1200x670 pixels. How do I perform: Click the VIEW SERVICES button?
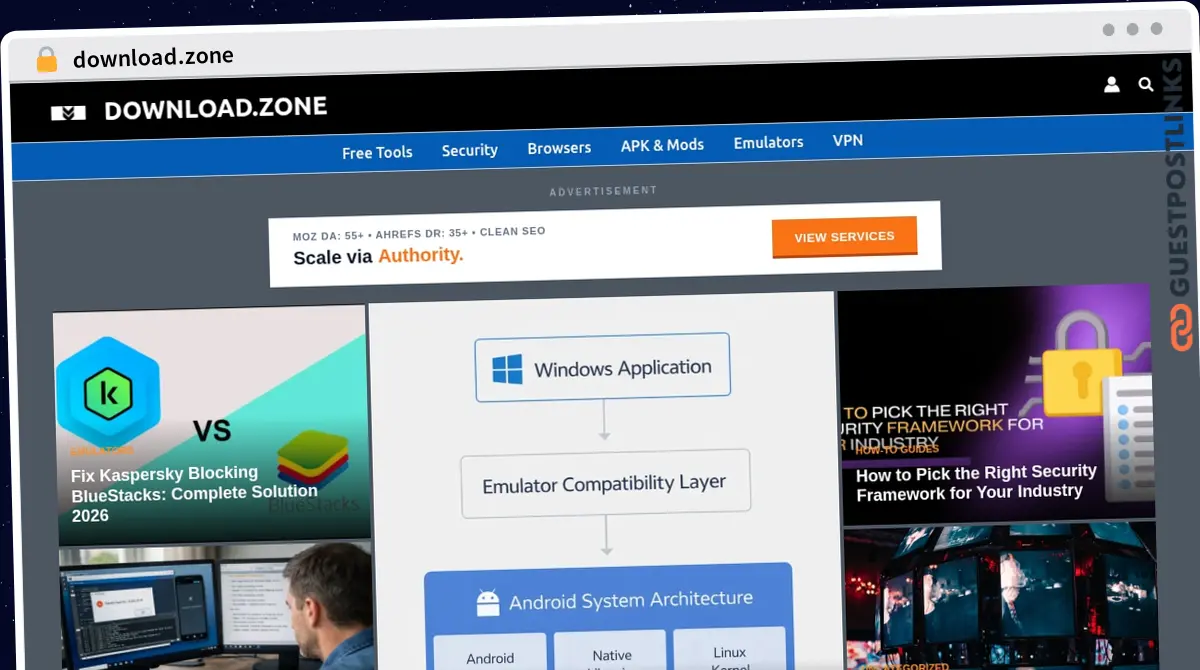844,237
